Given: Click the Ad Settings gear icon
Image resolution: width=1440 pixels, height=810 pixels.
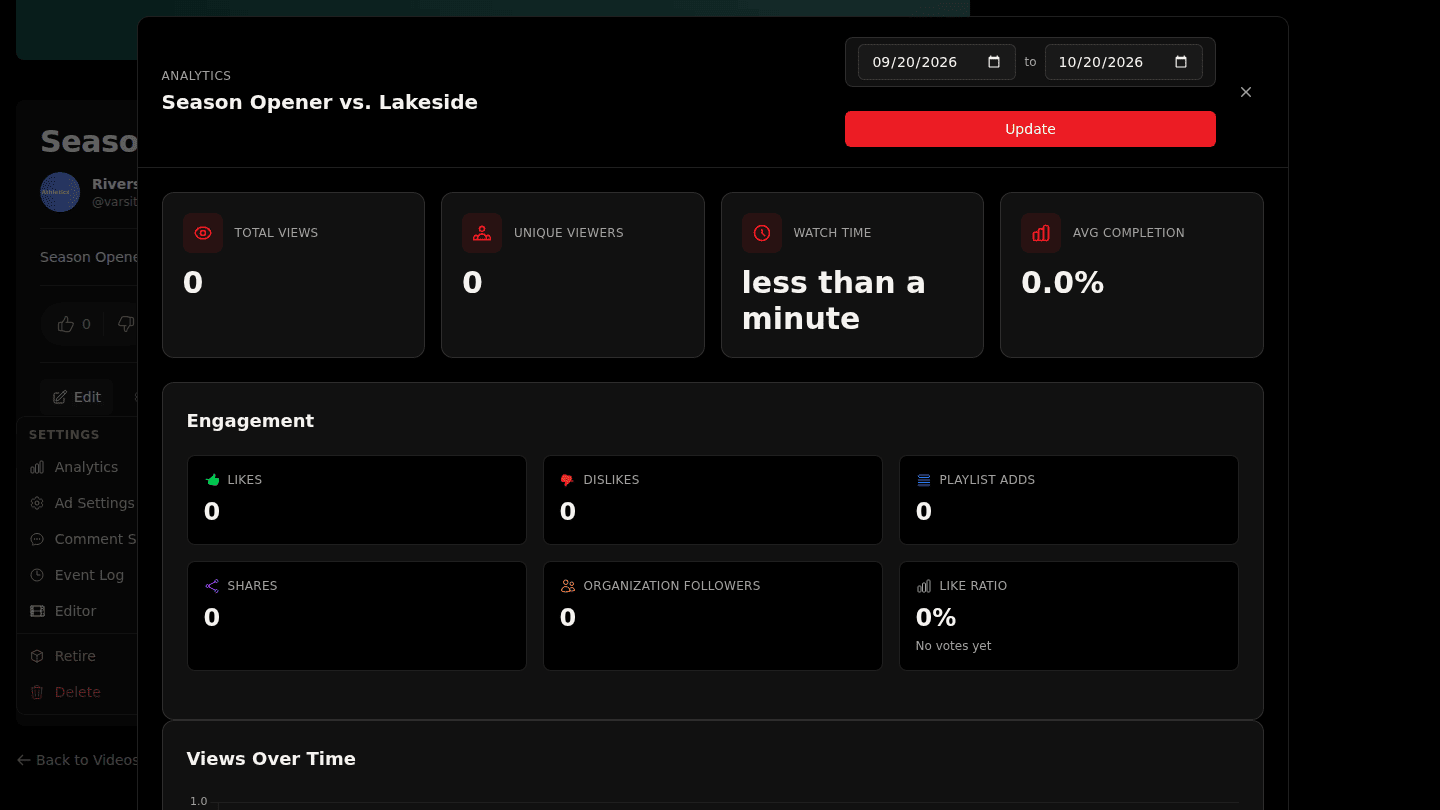Looking at the screenshot, I should [37, 503].
